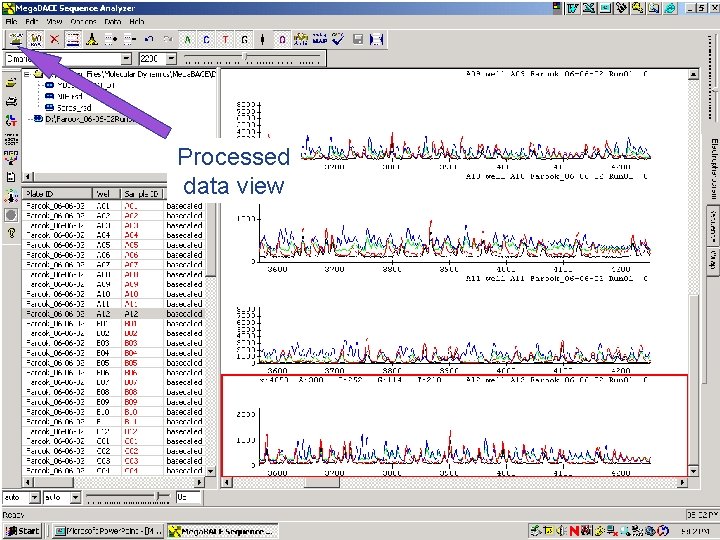Click the printer icon in left sidebar
This screenshot has height=540, width=720.
click(x=11, y=101)
